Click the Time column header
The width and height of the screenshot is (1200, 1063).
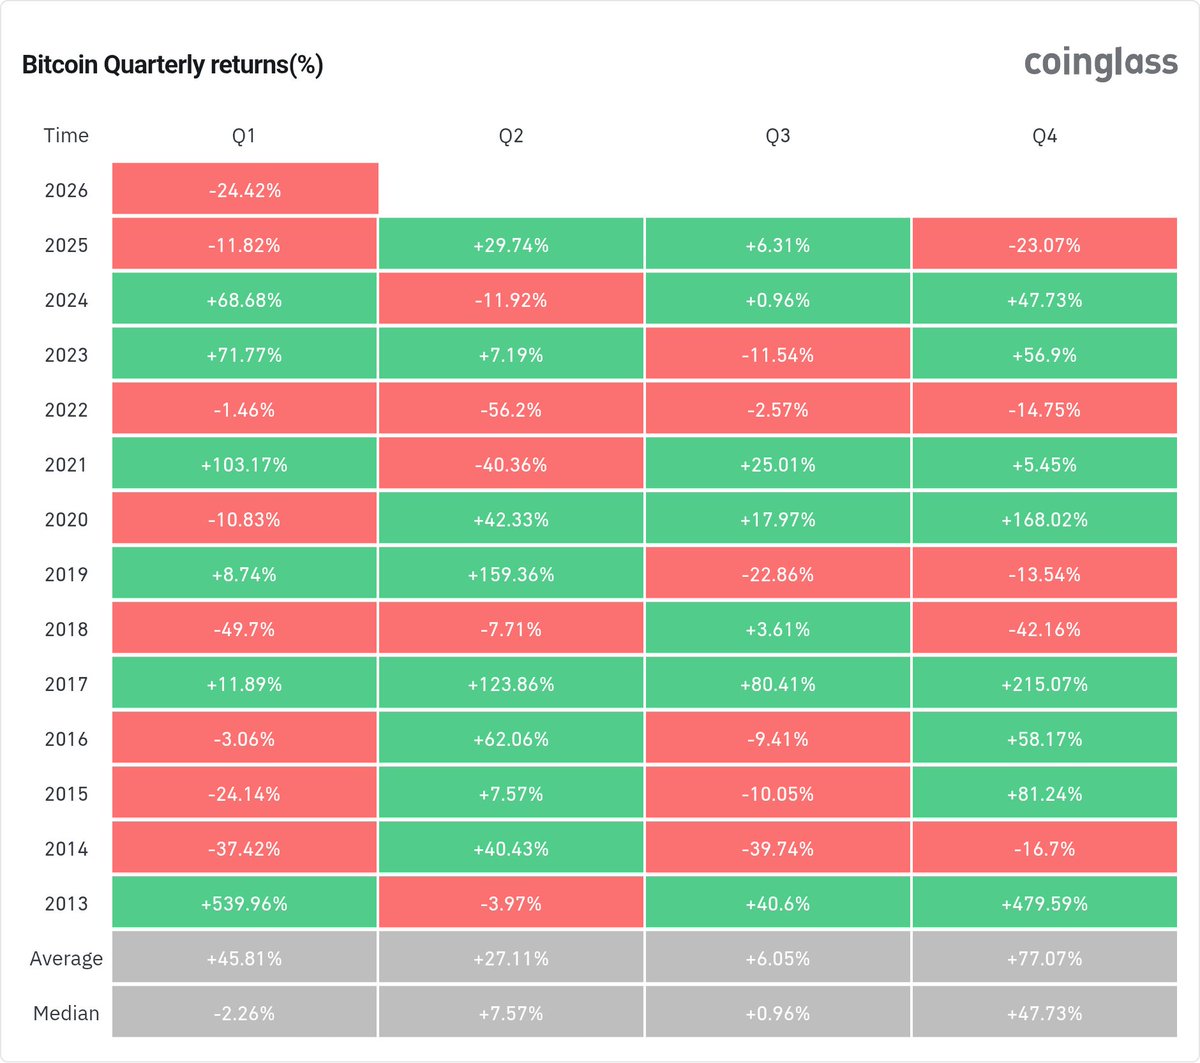coord(66,136)
